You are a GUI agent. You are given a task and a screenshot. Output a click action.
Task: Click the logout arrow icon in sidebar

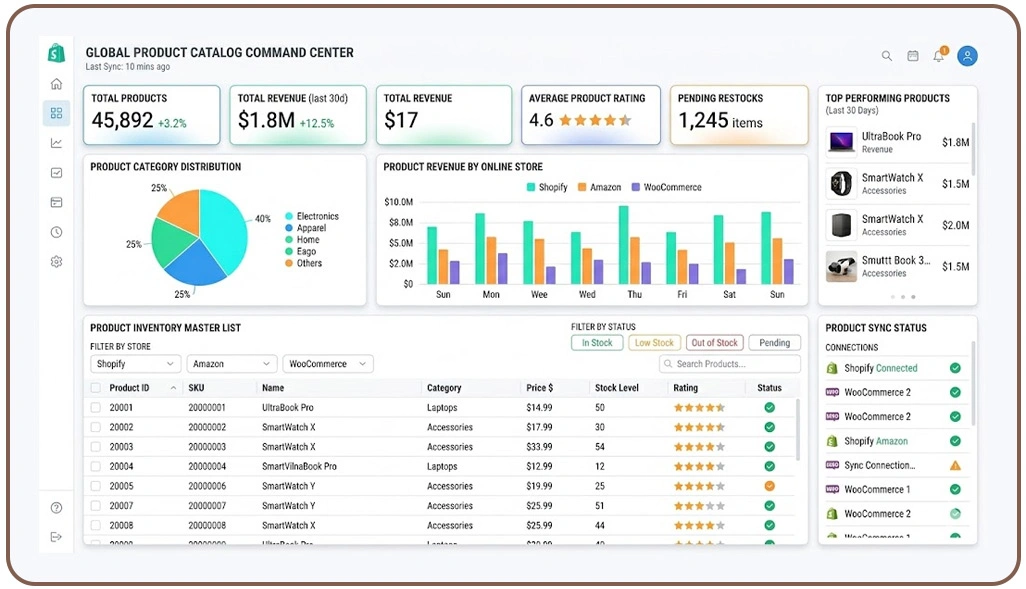pos(56,537)
